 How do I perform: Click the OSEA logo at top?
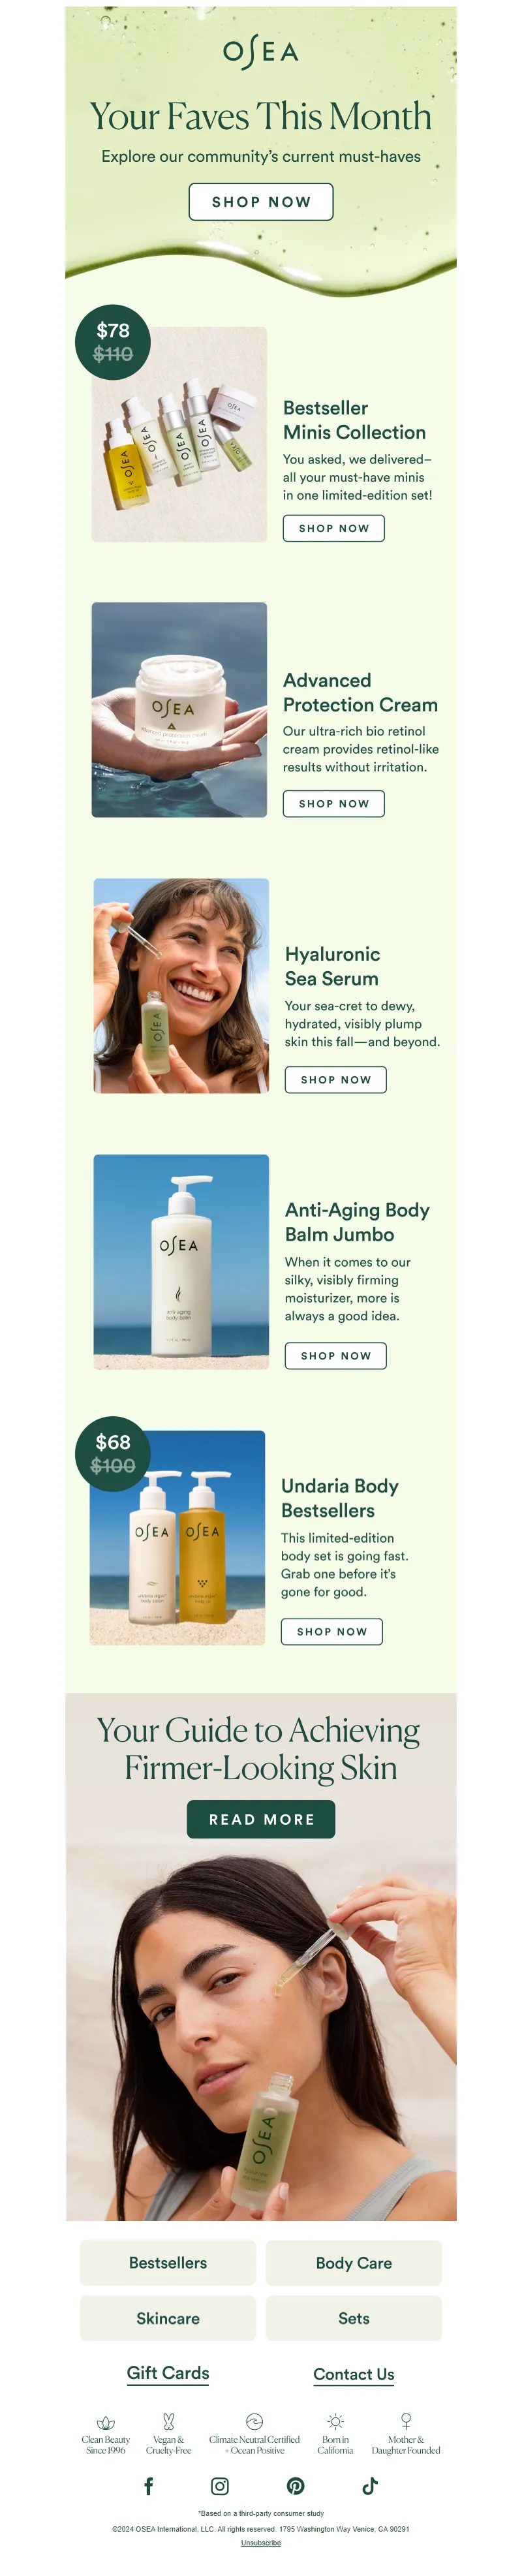(261, 51)
